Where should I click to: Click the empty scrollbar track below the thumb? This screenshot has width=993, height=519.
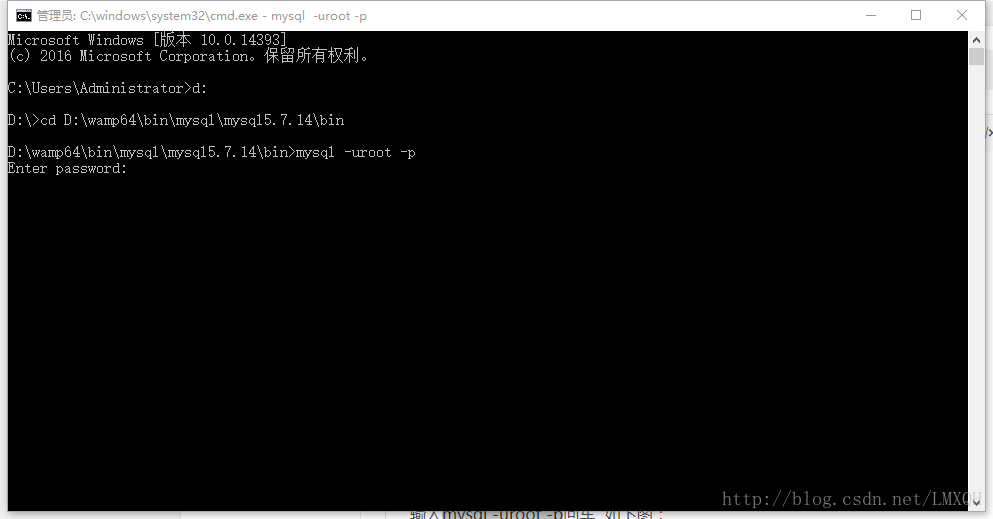point(976,278)
